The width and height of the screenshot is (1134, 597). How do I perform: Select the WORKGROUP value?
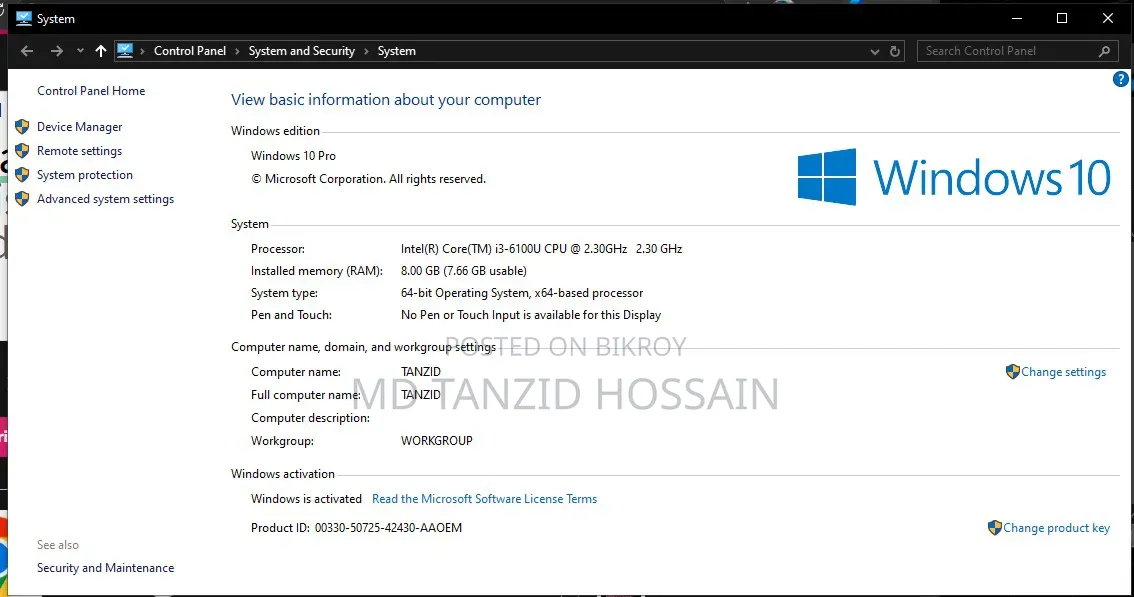pos(437,441)
